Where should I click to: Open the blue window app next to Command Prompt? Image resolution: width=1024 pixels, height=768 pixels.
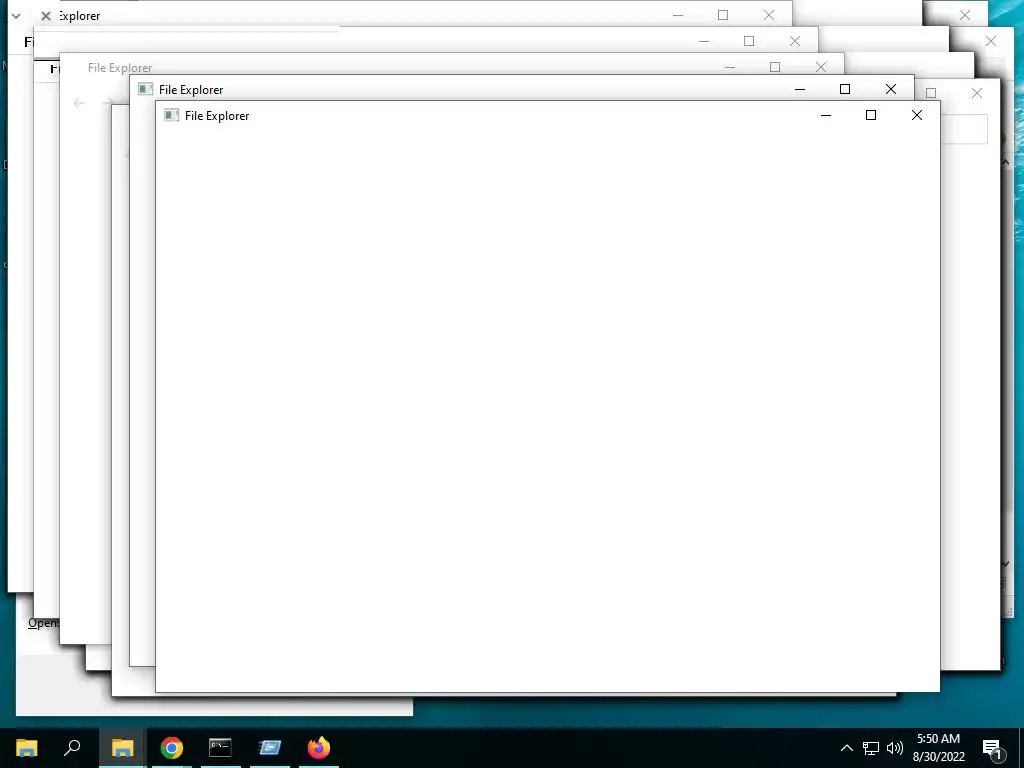click(x=269, y=748)
